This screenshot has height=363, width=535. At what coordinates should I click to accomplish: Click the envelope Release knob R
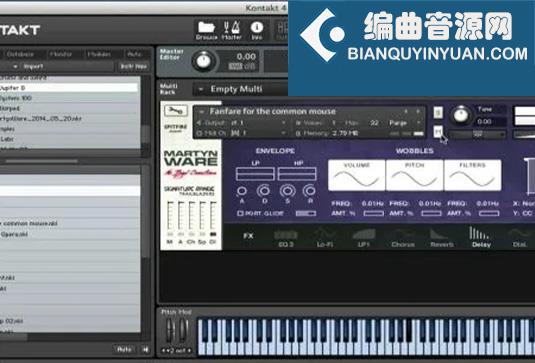309,190
